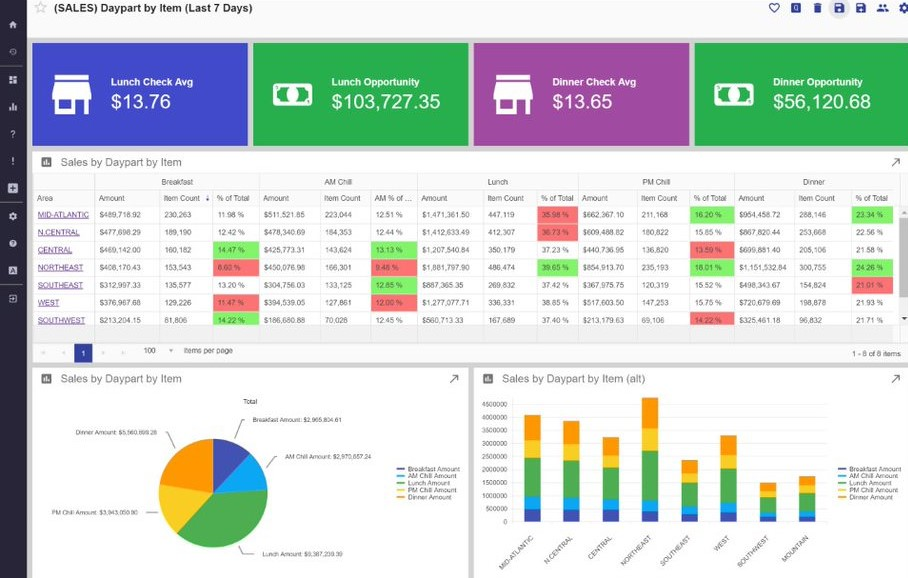
Task: Delete the dashboard using the trash icon
Action: coord(818,9)
